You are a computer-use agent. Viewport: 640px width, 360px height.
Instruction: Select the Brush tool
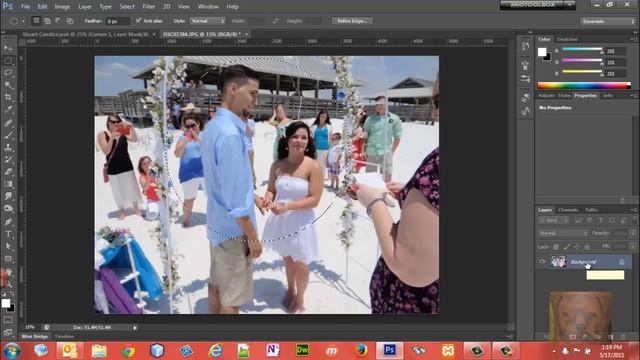[x=8, y=135]
